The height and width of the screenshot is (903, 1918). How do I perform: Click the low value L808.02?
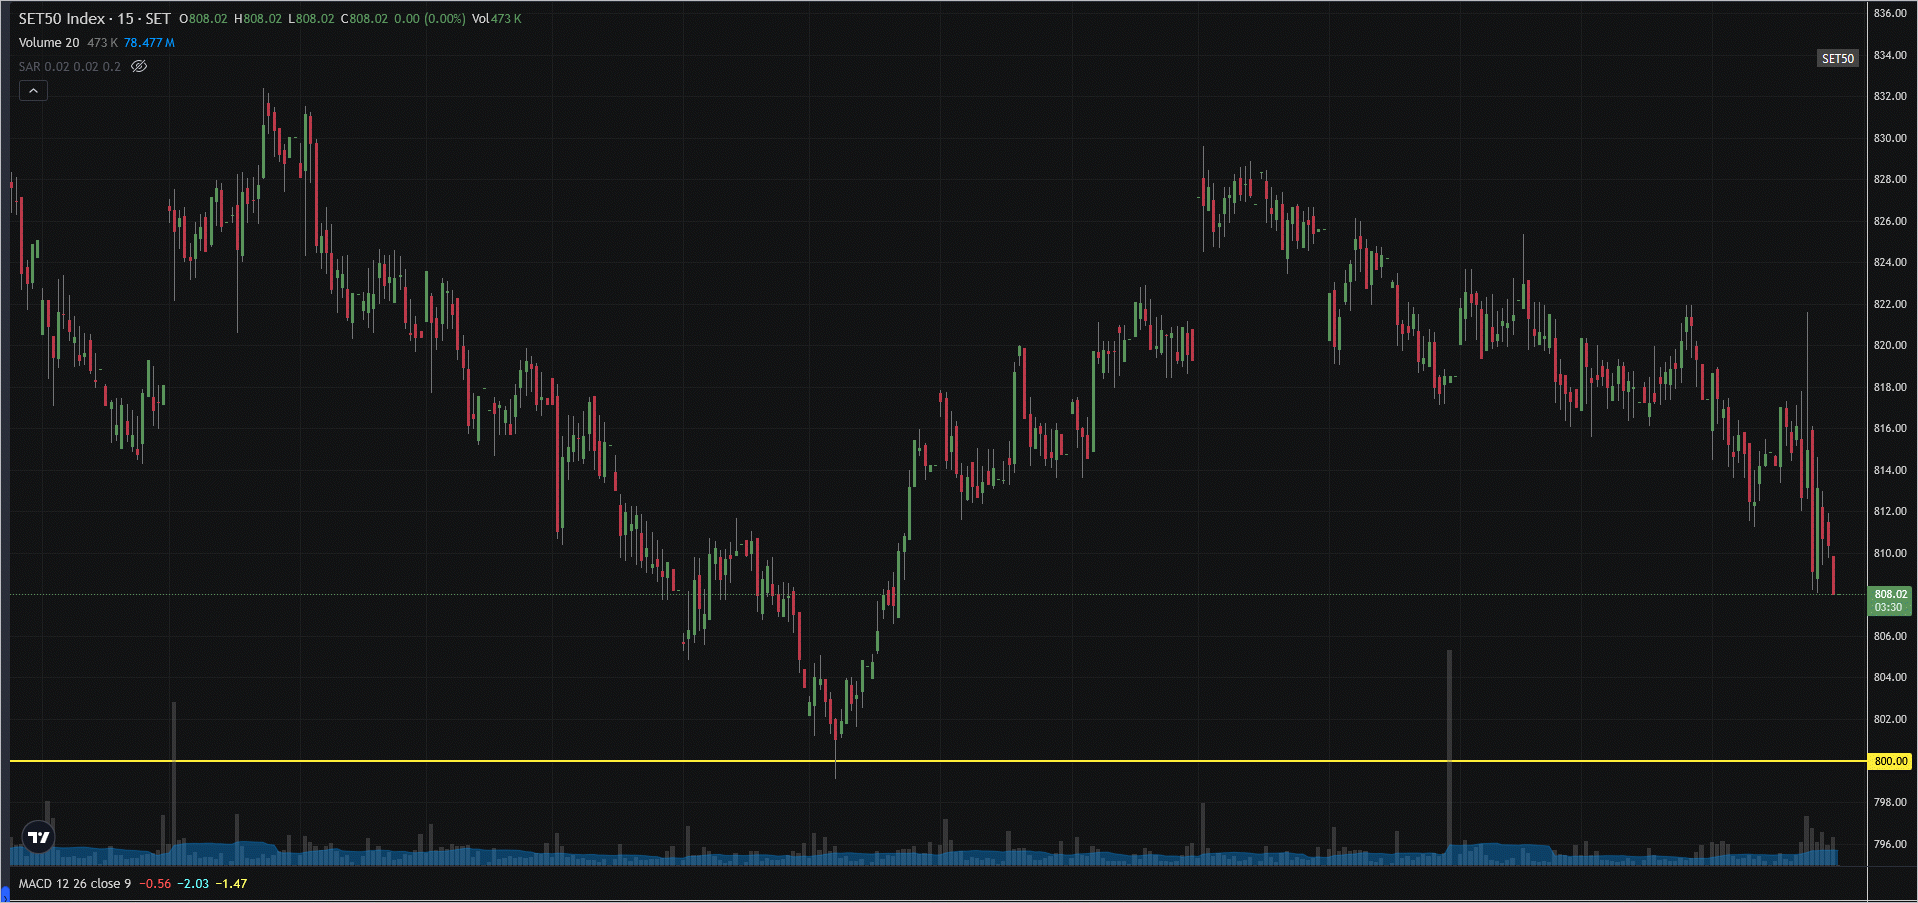tap(311, 19)
